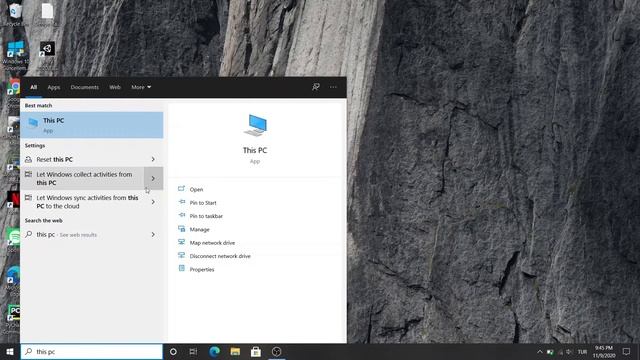Image resolution: width=640 pixels, height=360 pixels.
Task: Open File Explorer from the taskbar
Action: pos(235,351)
